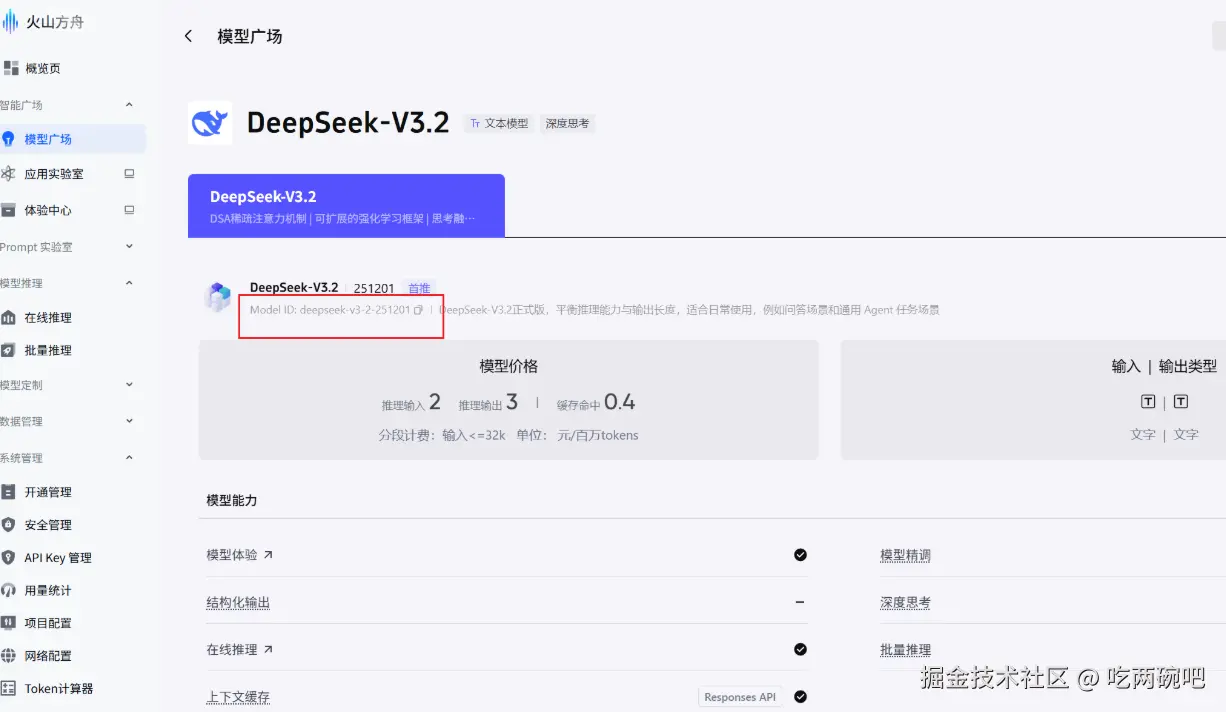
Task: Click the 首推 badge
Action: [x=419, y=288]
